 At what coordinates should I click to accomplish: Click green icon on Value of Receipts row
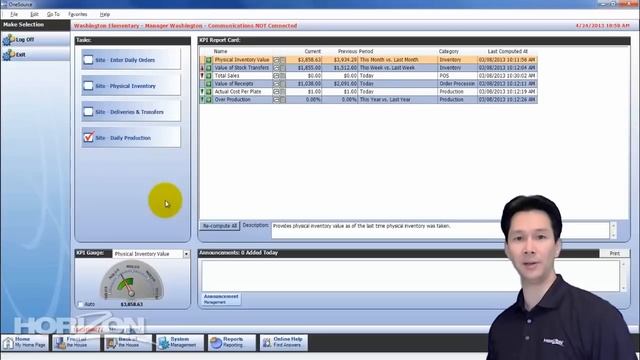209,84
